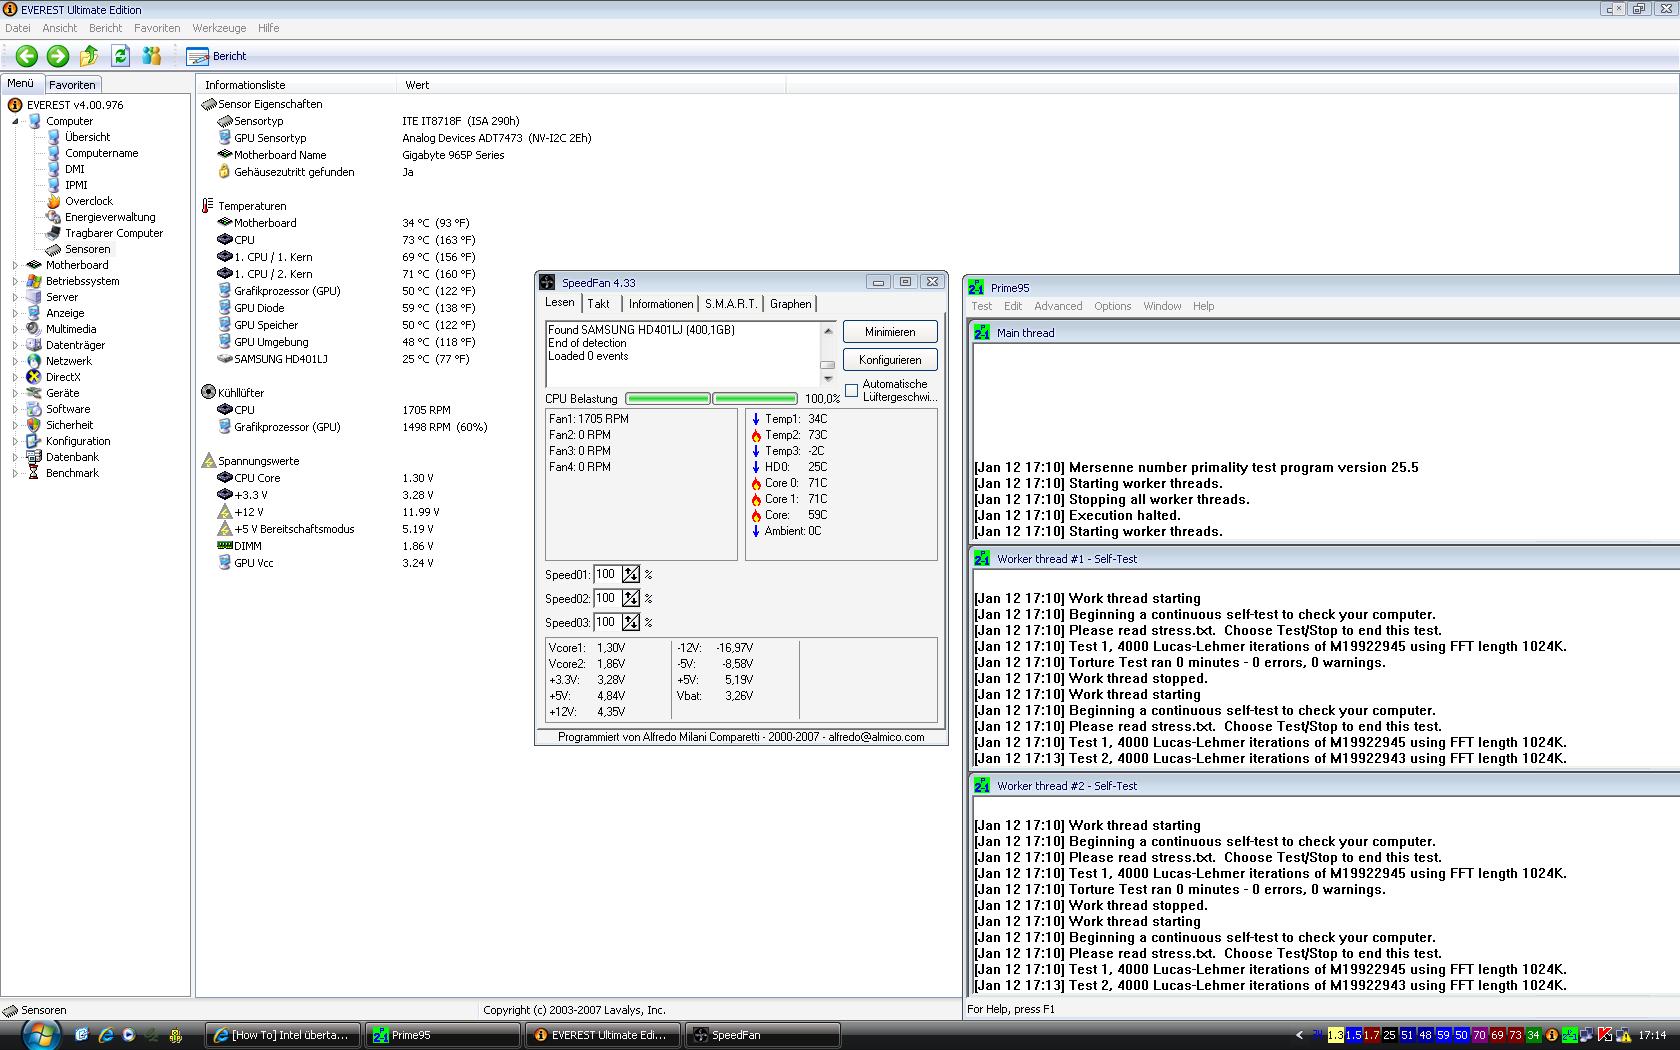Select the Sensoren tree item
The width and height of the screenshot is (1680, 1050).
(x=87, y=249)
